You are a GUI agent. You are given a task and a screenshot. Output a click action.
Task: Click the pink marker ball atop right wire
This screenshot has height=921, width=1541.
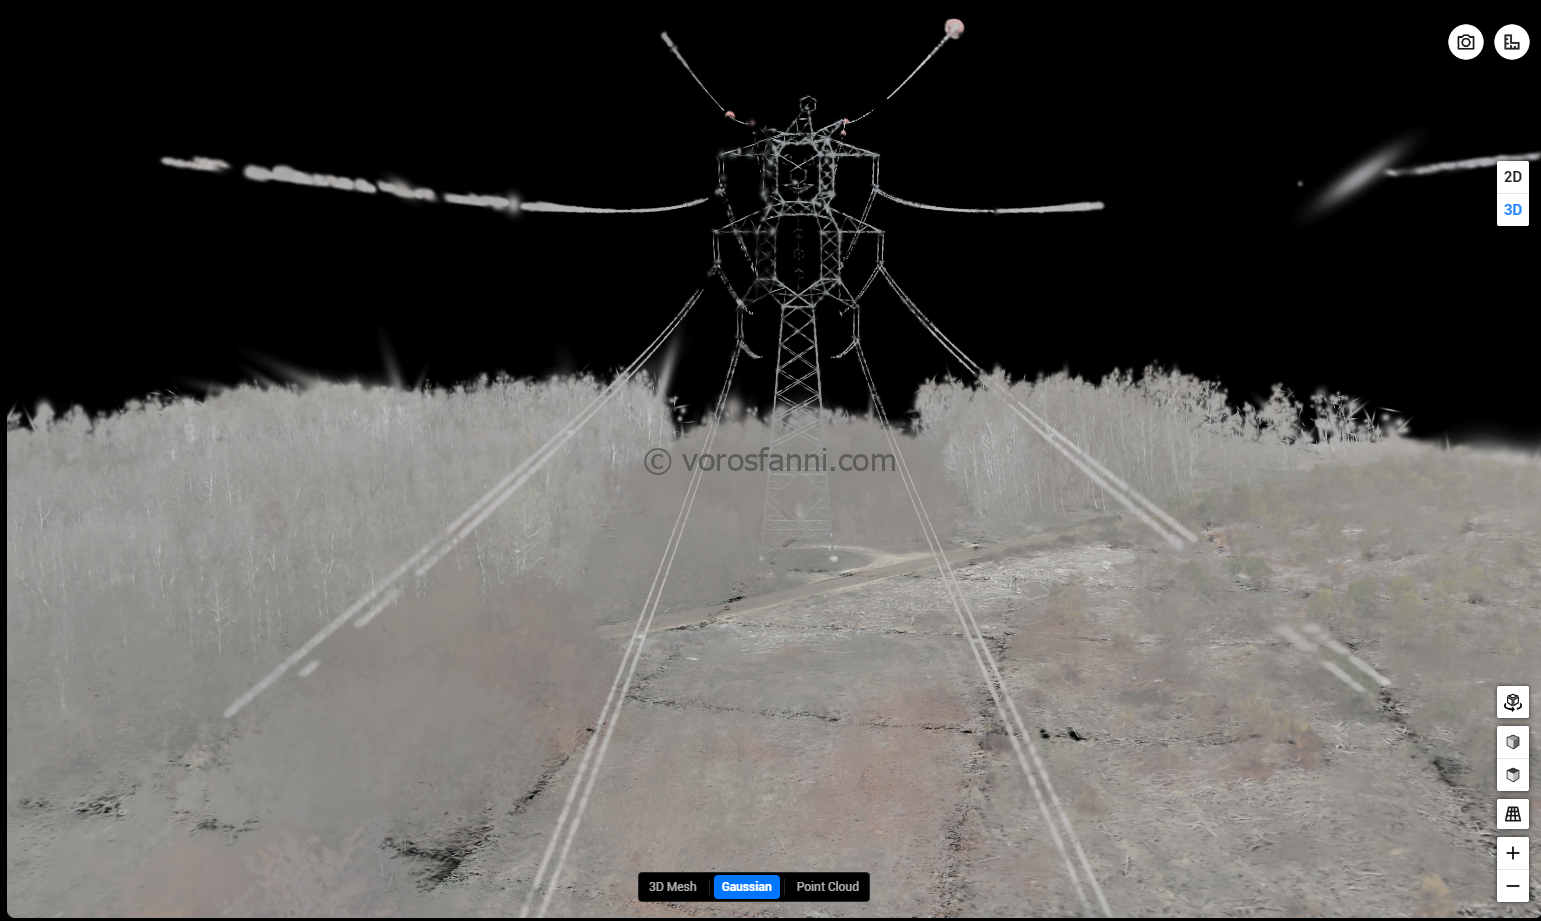tap(954, 28)
